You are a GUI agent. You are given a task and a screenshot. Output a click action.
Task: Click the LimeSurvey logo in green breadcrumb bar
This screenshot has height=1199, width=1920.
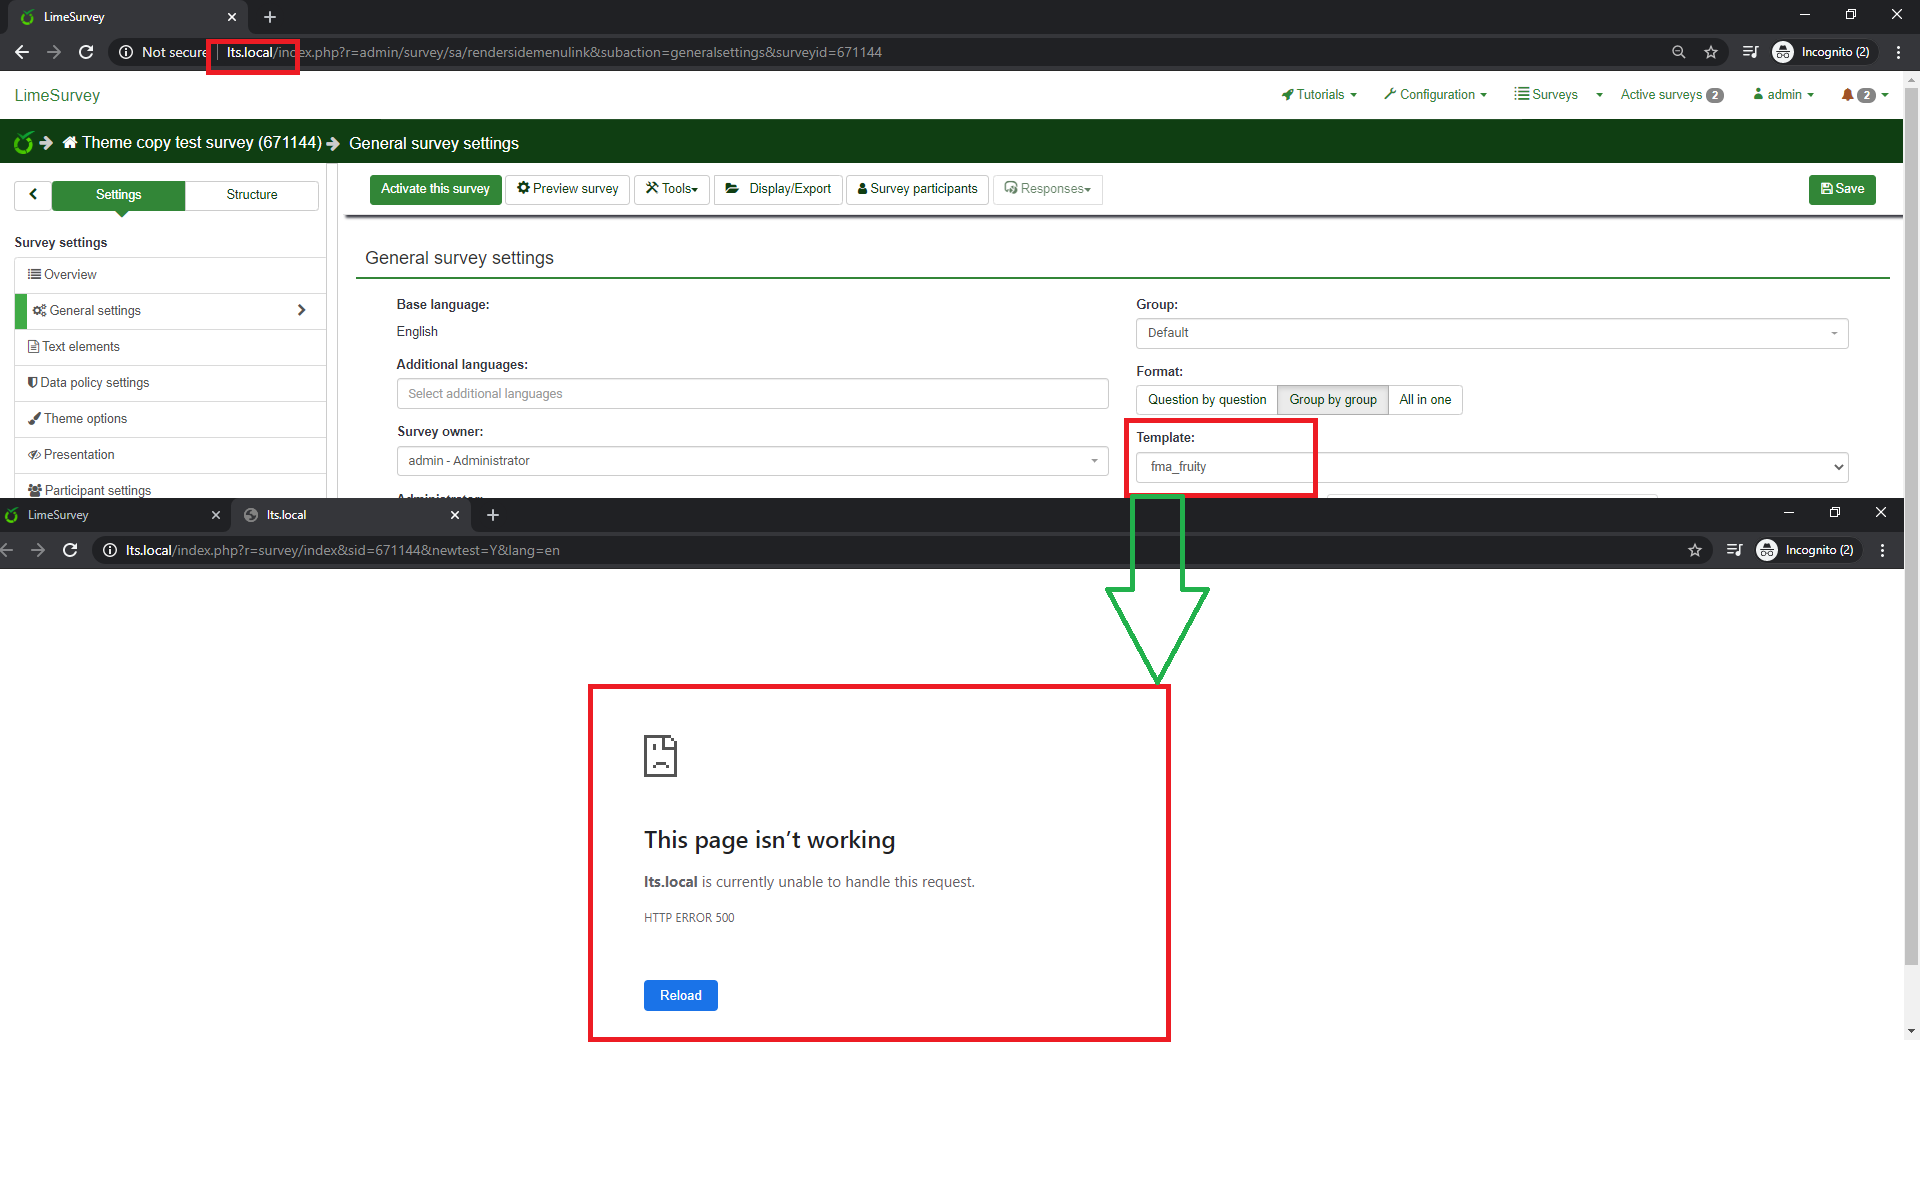[x=23, y=143]
